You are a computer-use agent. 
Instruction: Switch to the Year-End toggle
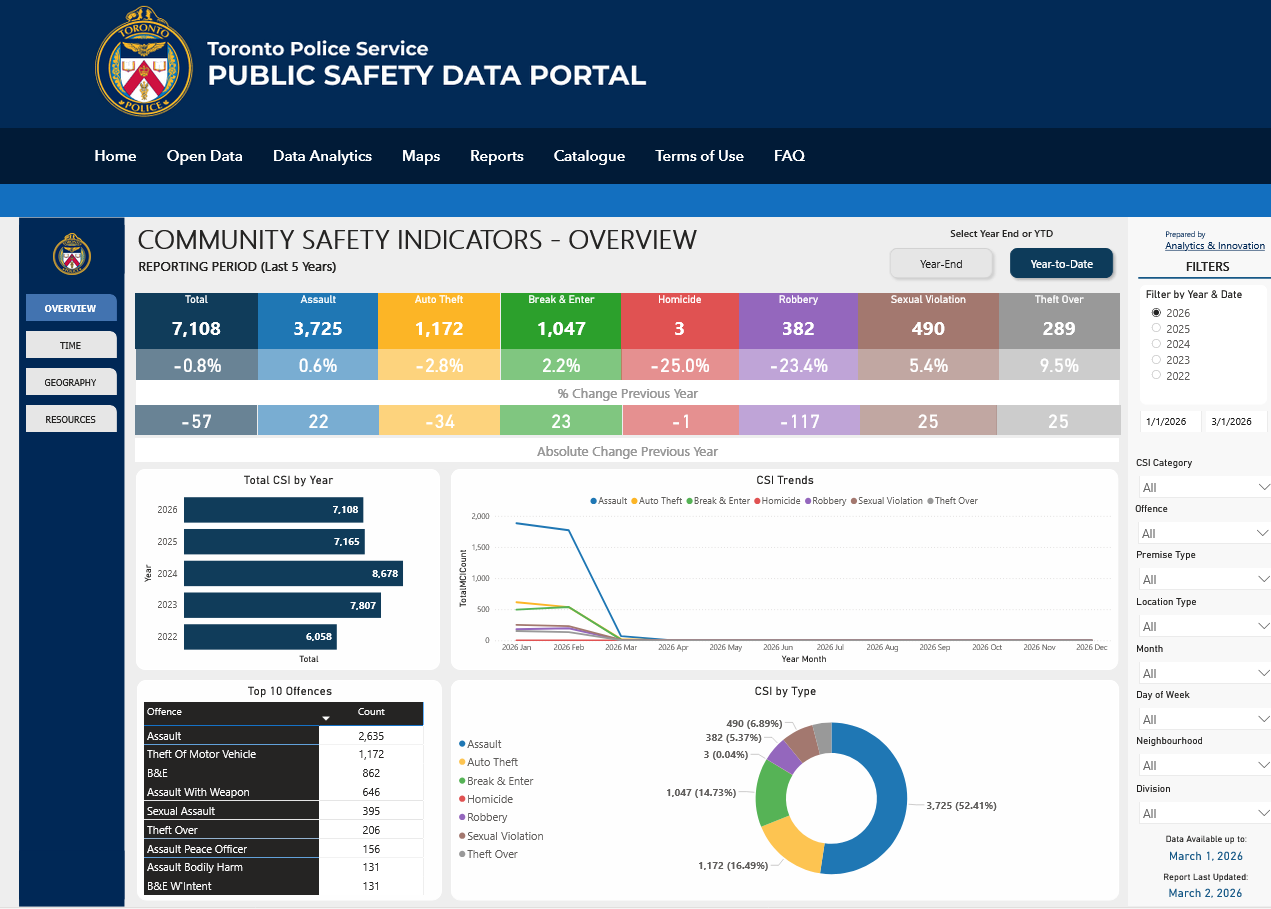pos(941,264)
